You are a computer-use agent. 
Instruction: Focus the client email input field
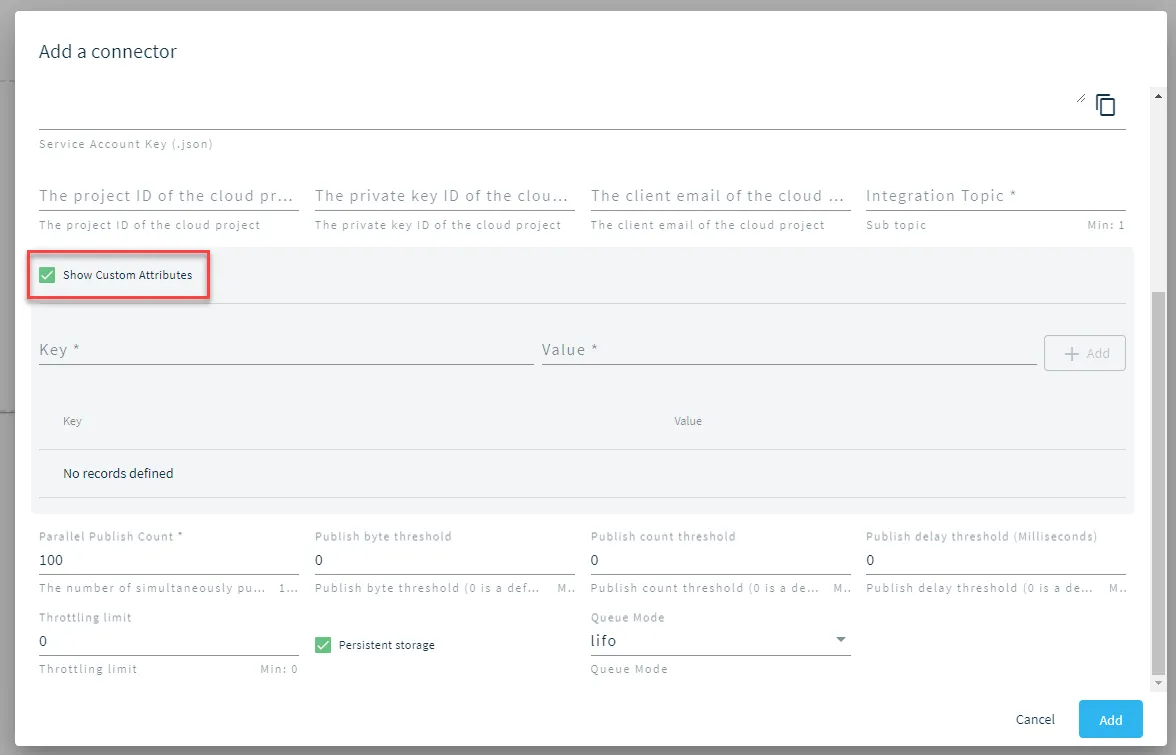click(x=720, y=196)
